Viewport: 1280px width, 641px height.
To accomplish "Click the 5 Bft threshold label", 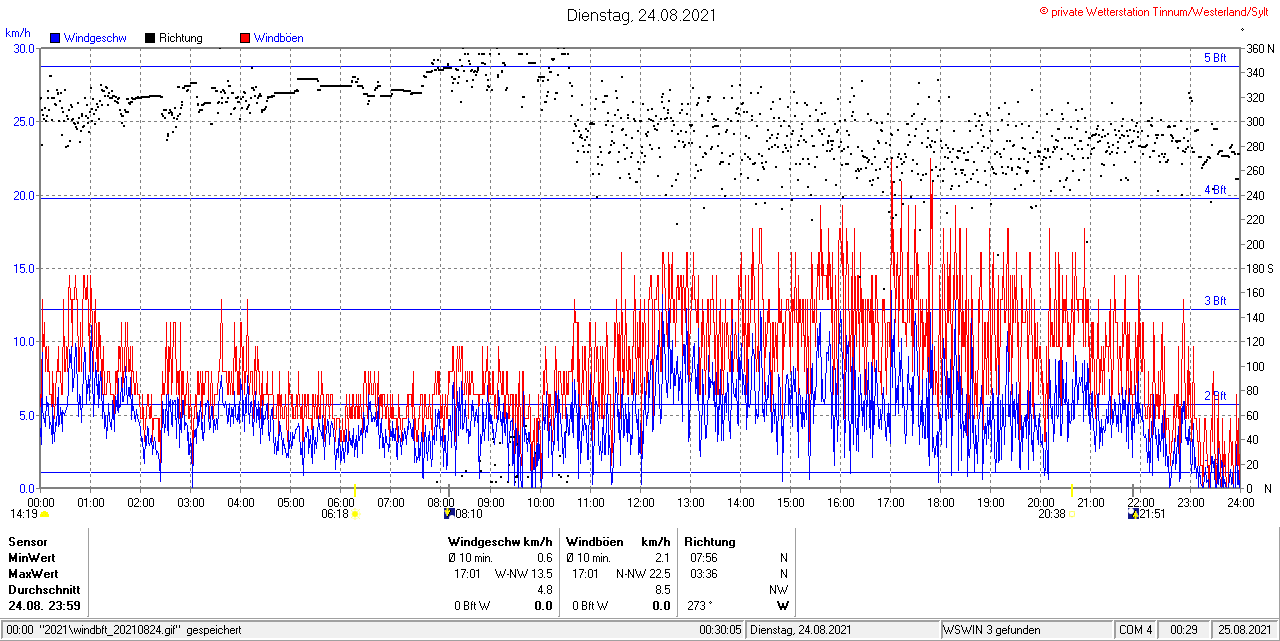I will [x=1215, y=58].
